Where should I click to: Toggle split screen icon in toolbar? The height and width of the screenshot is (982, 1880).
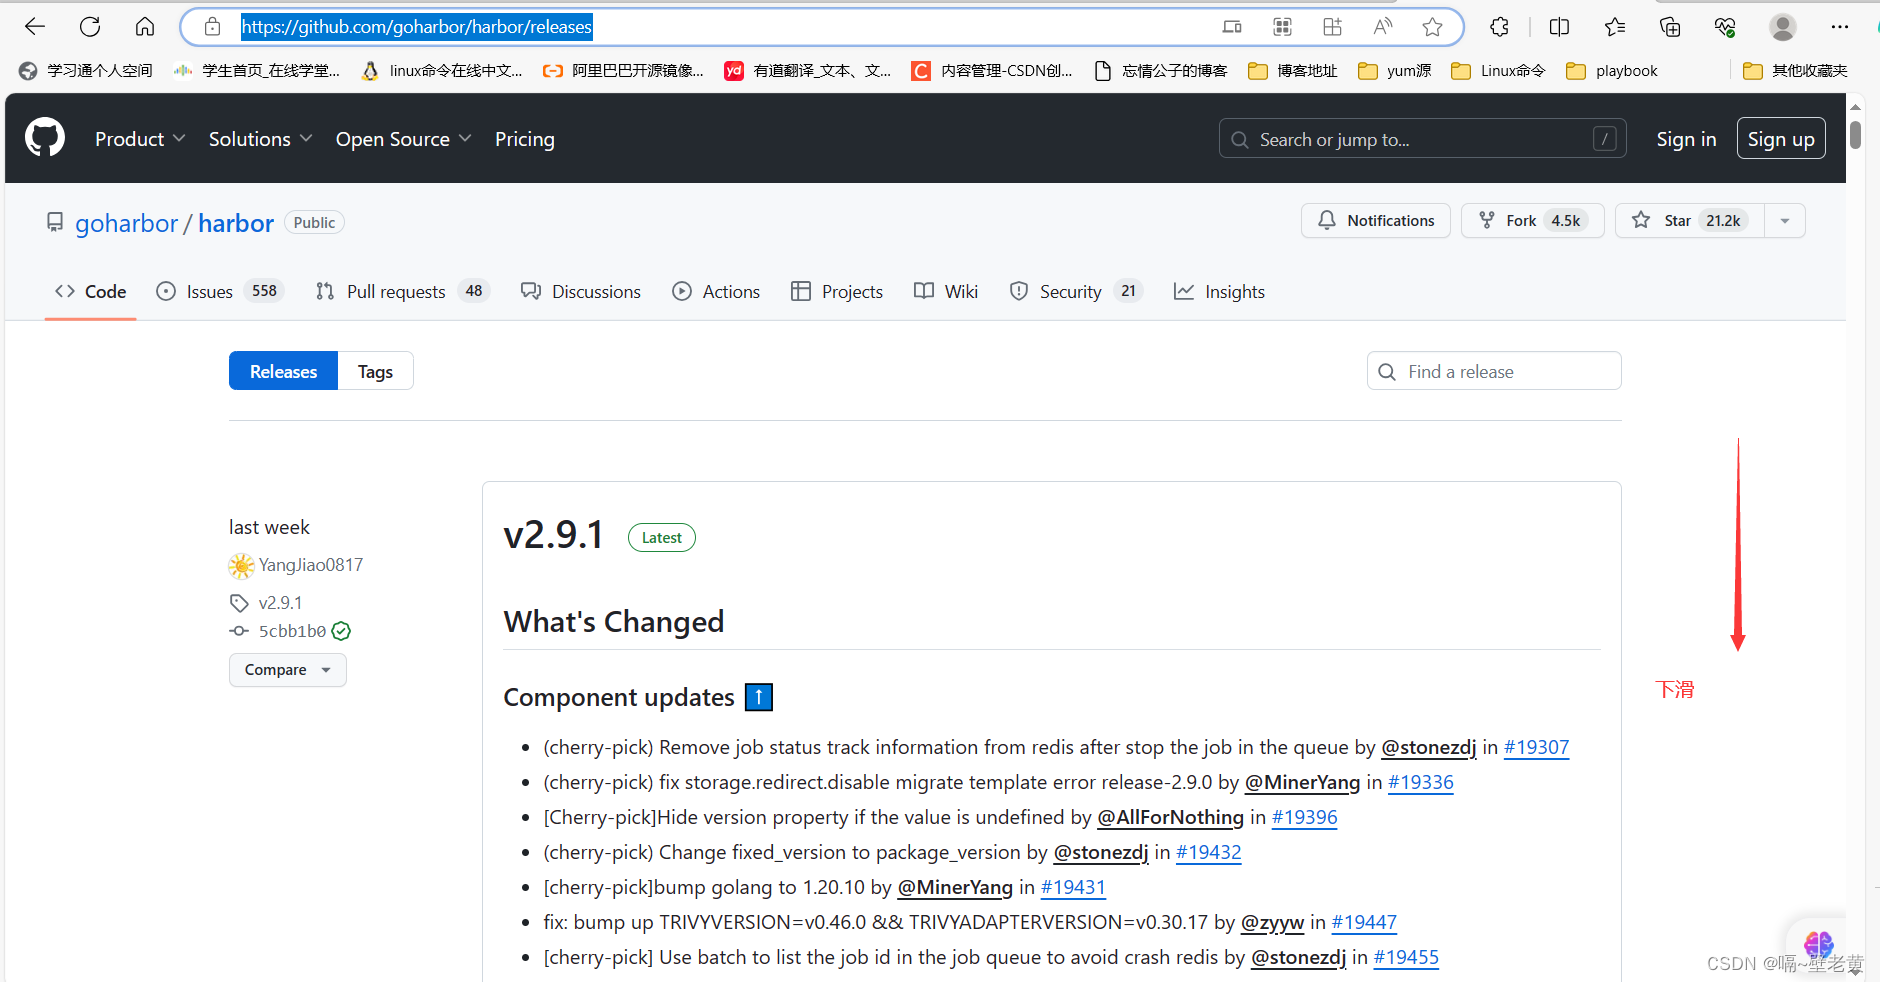point(1559,27)
